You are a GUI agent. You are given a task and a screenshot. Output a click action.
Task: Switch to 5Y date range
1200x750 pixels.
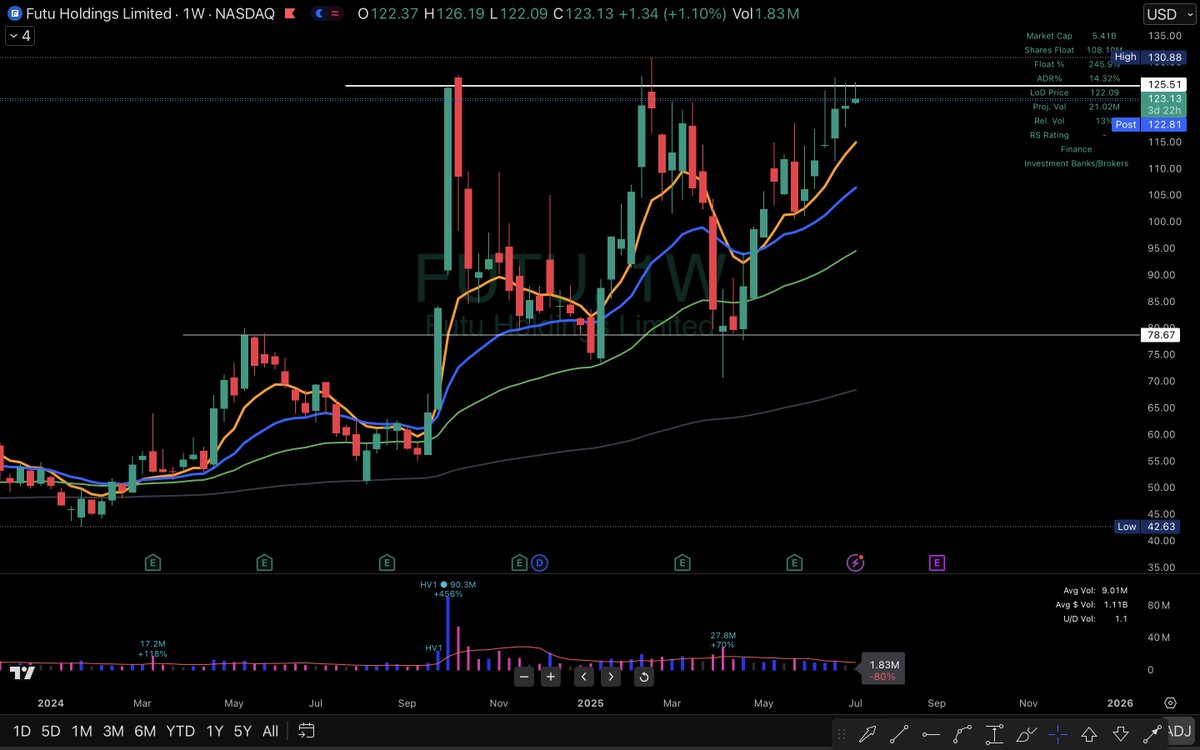242,731
